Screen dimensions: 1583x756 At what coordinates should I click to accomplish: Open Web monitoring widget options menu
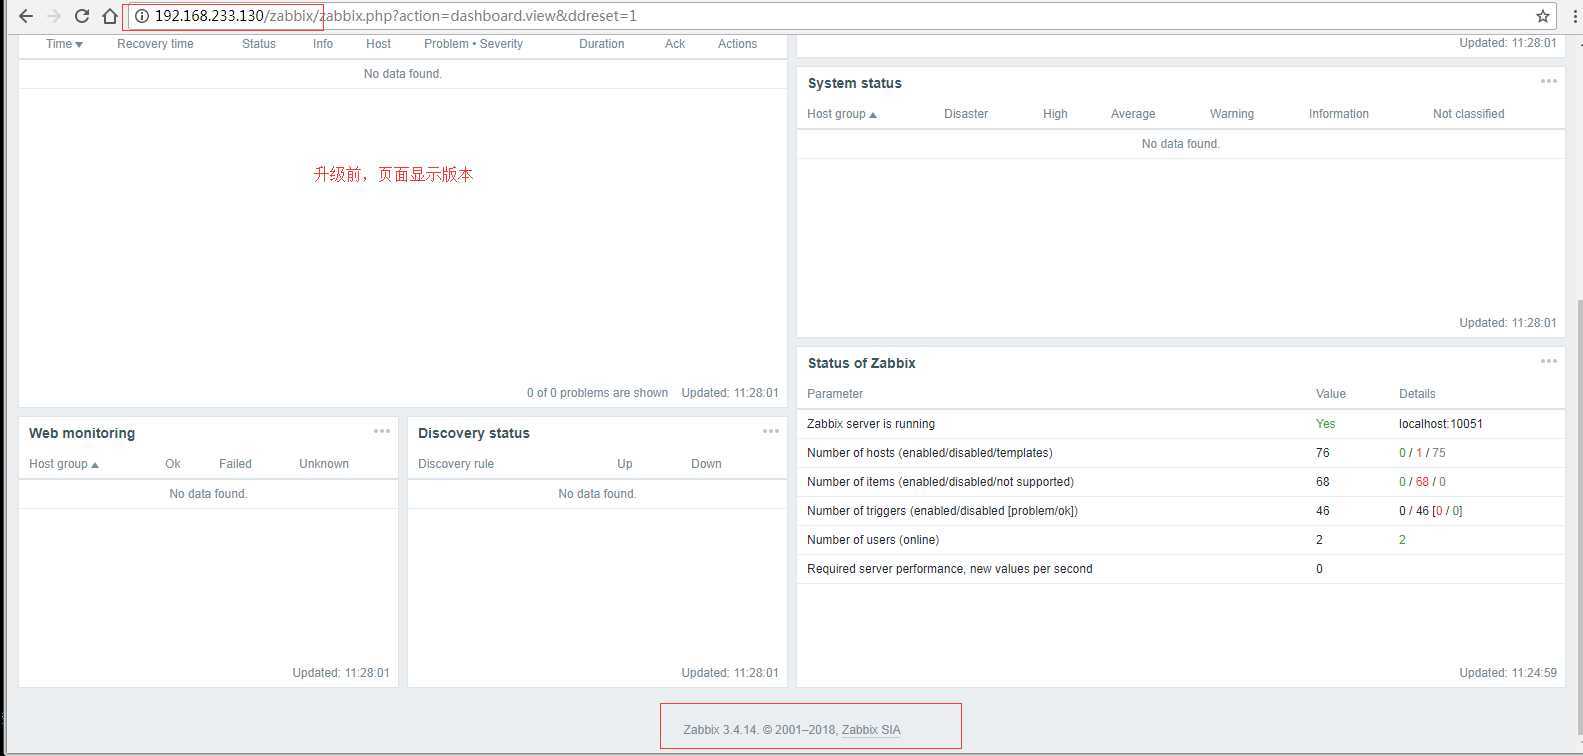point(382,431)
